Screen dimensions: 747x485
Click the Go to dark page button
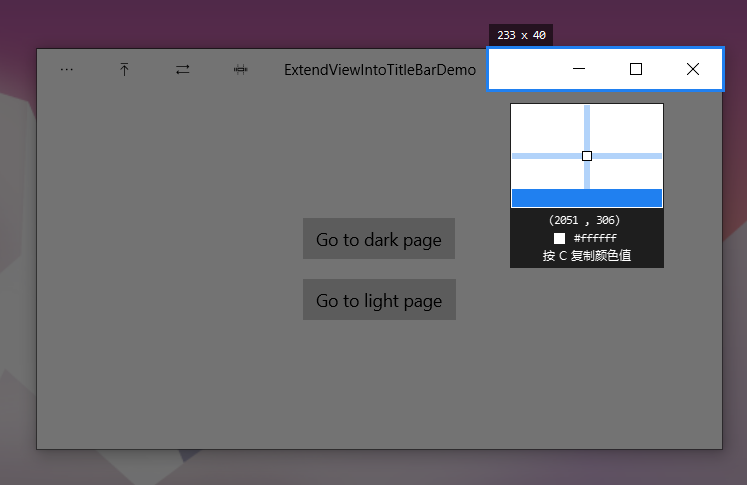point(379,239)
